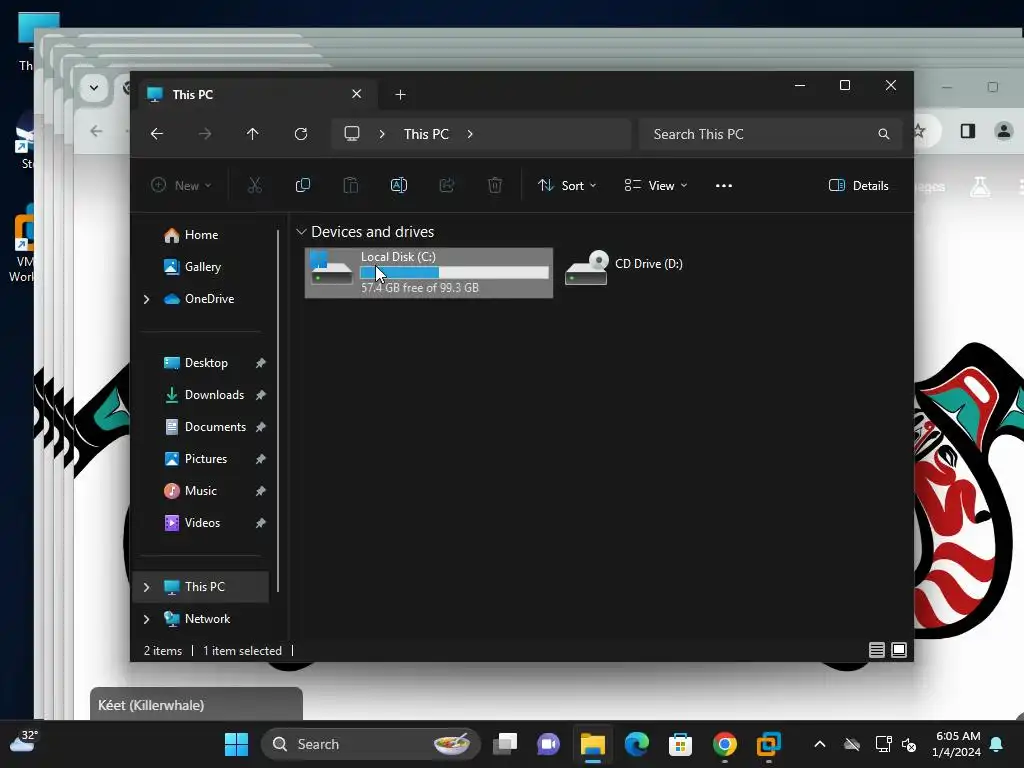The width and height of the screenshot is (1024, 768).
Task: Open the See more ellipsis menu
Action: [724, 185]
